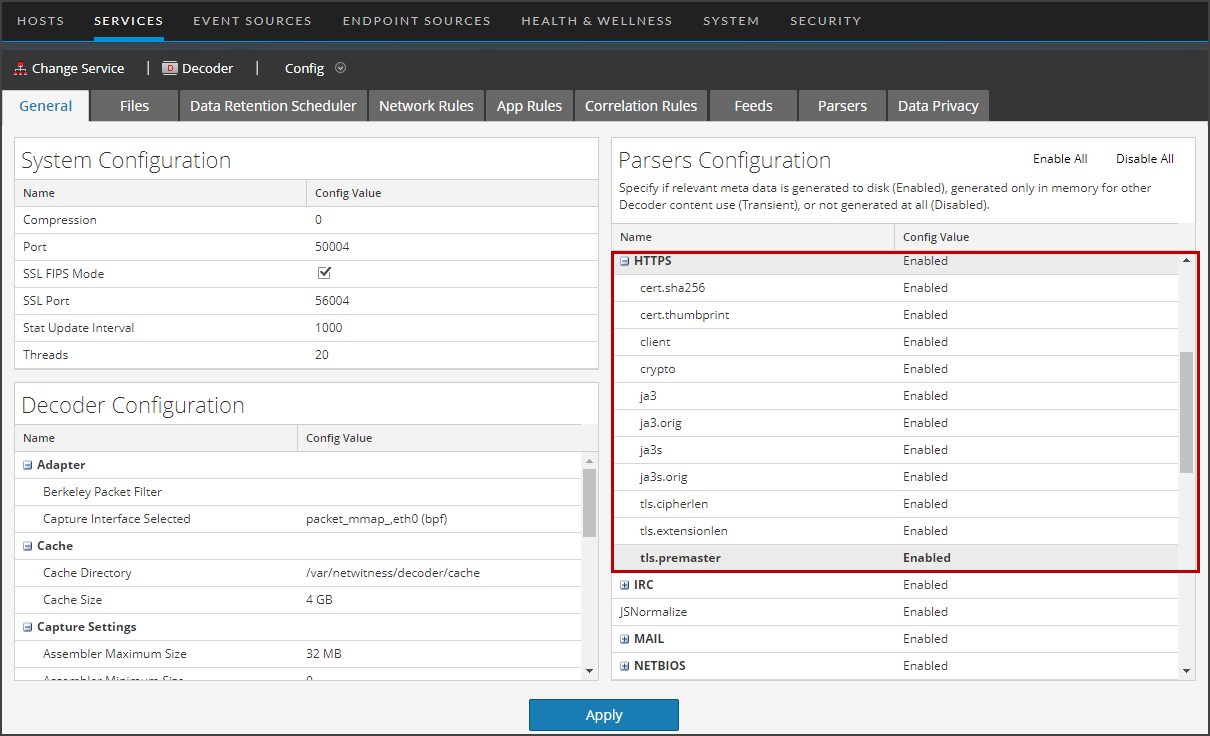Toggle the tls.premaster Enabled setting
1210x736 pixels.
925,557
